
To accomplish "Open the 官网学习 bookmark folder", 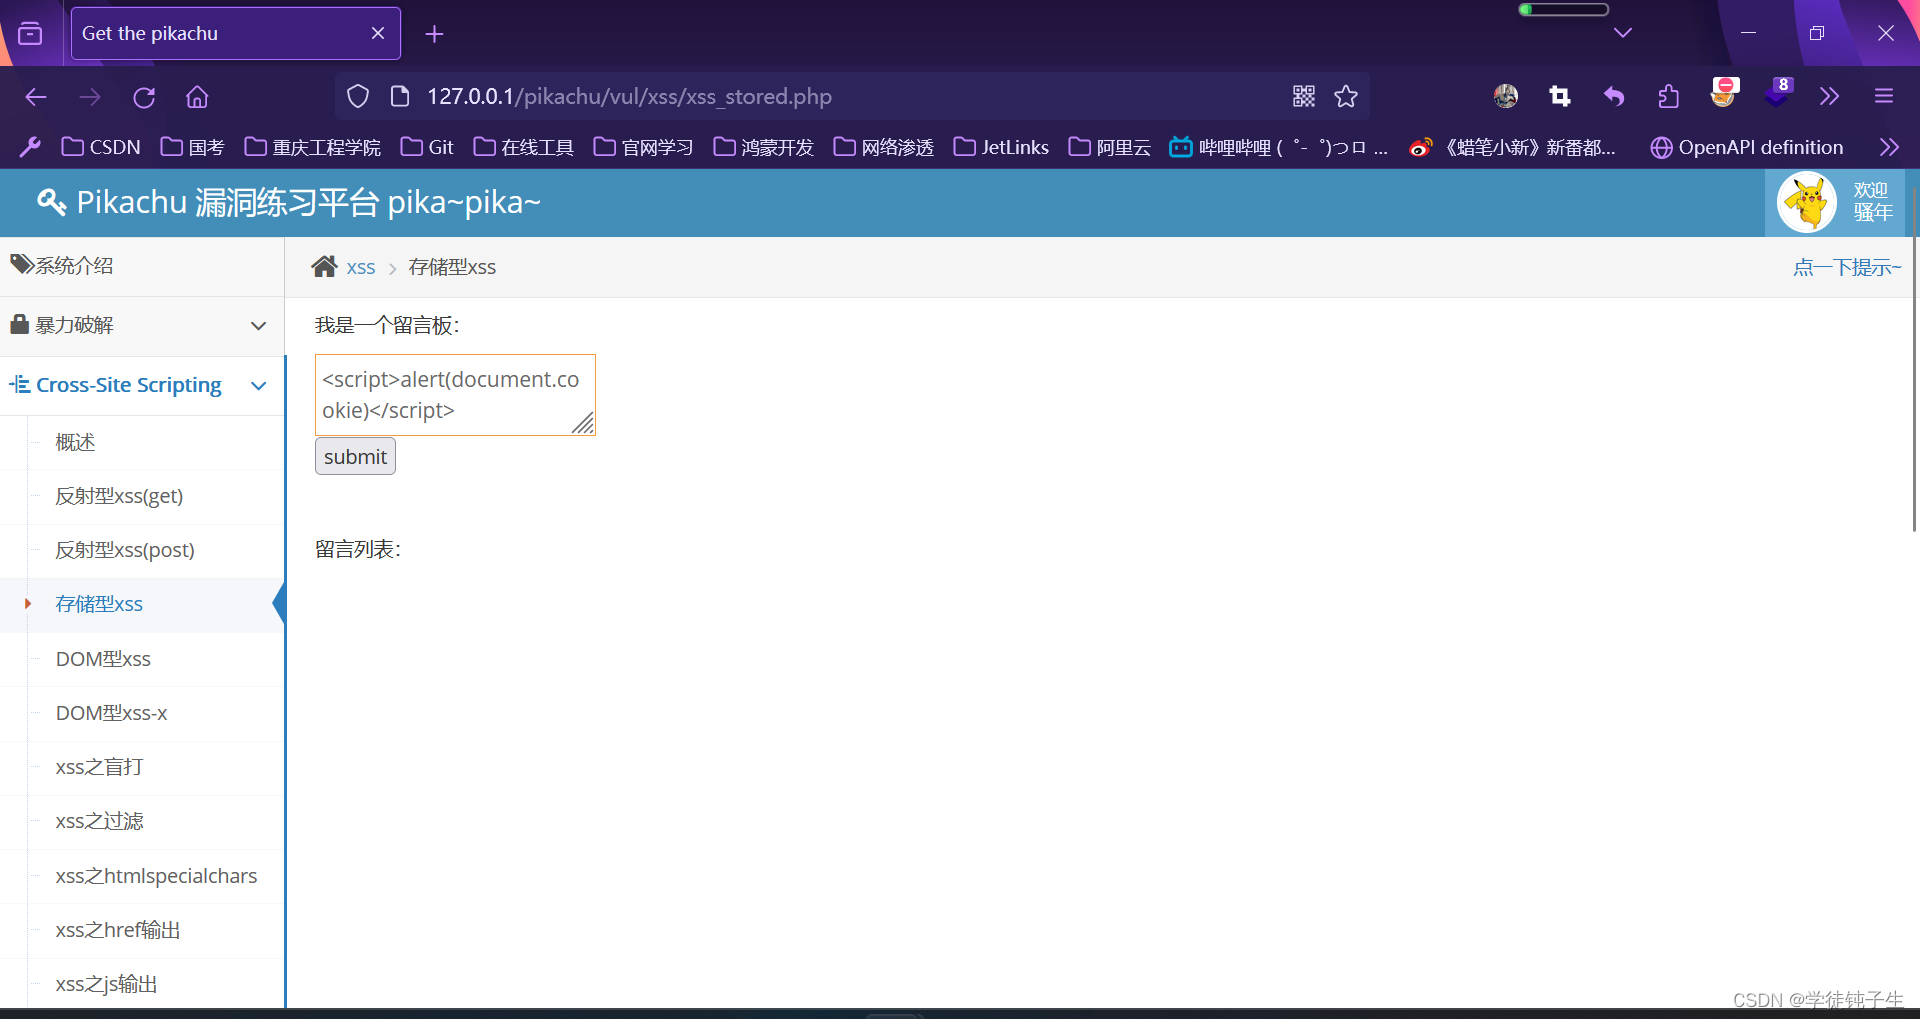I will click(x=643, y=147).
